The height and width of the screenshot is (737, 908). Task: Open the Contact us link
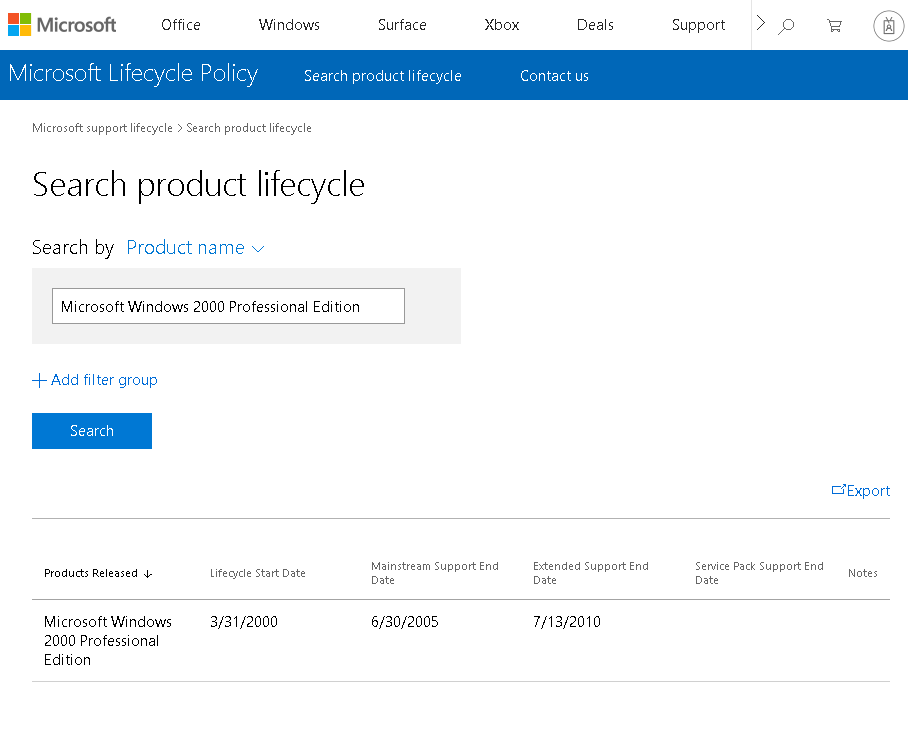(554, 76)
